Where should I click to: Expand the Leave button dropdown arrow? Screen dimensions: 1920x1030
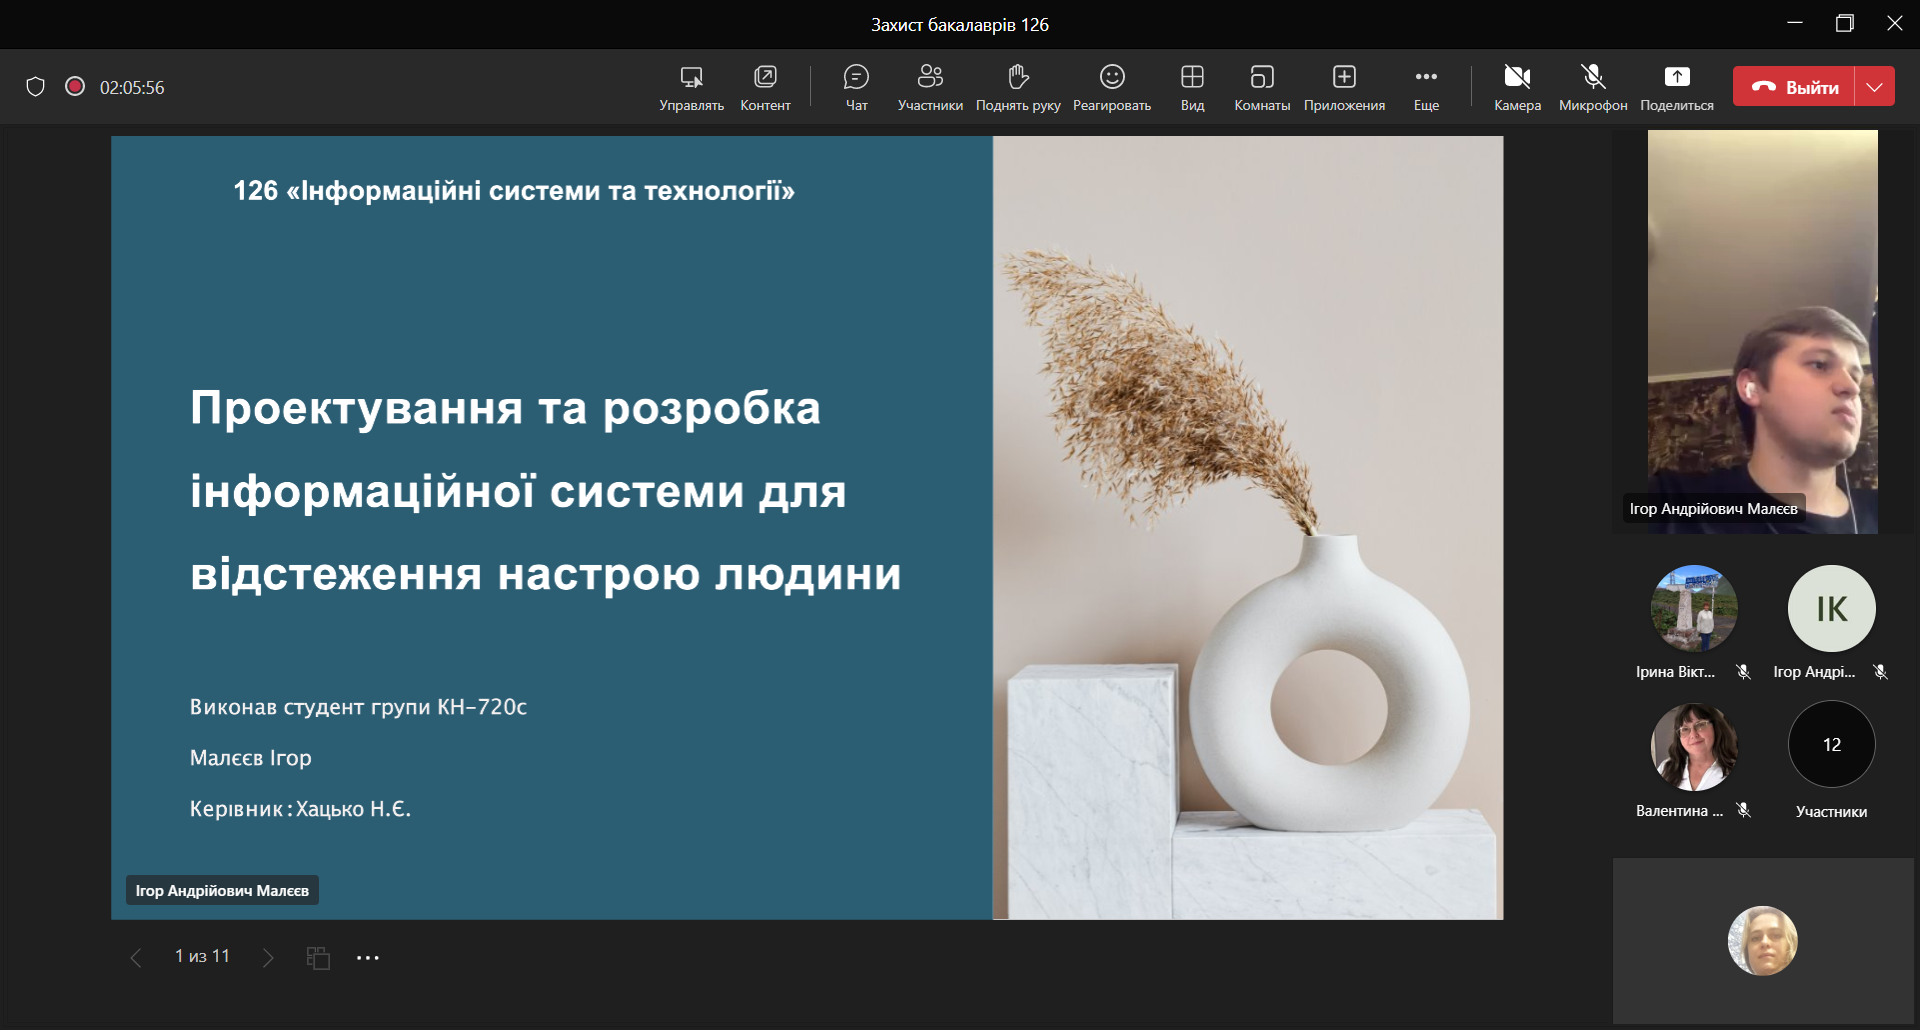click(x=1875, y=87)
